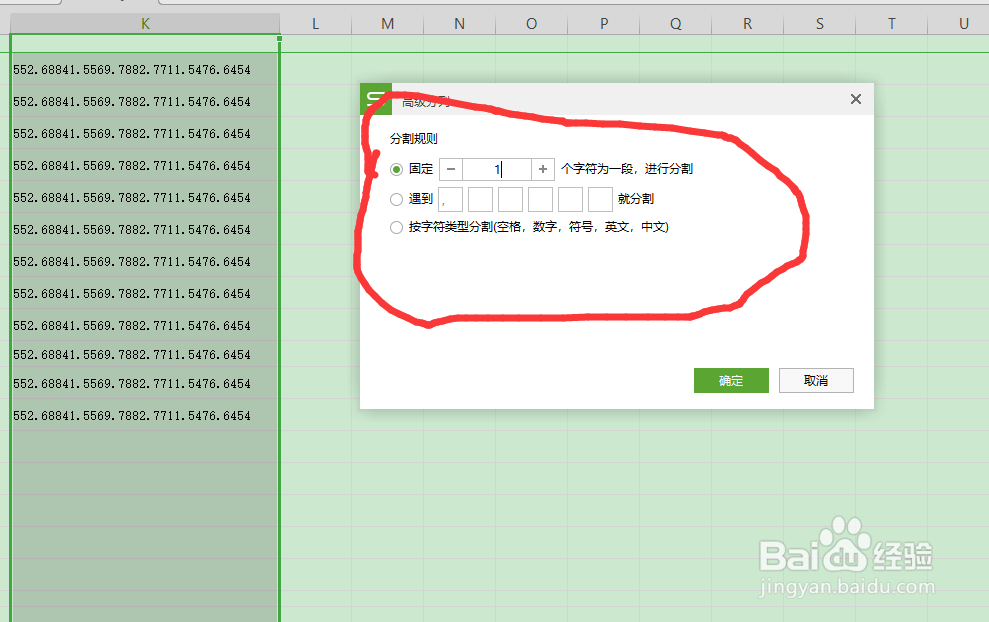Select column L header
Viewport: 989px width, 622px height.
(x=315, y=24)
